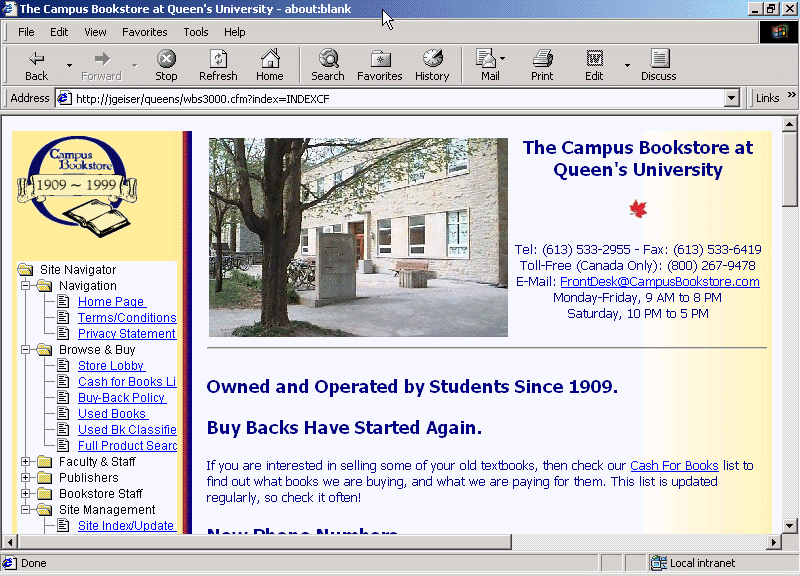The width and height of the screenshot is (800, 576).
Task: Open the Discuss toolbar button
Action: (x=659, y=66)
